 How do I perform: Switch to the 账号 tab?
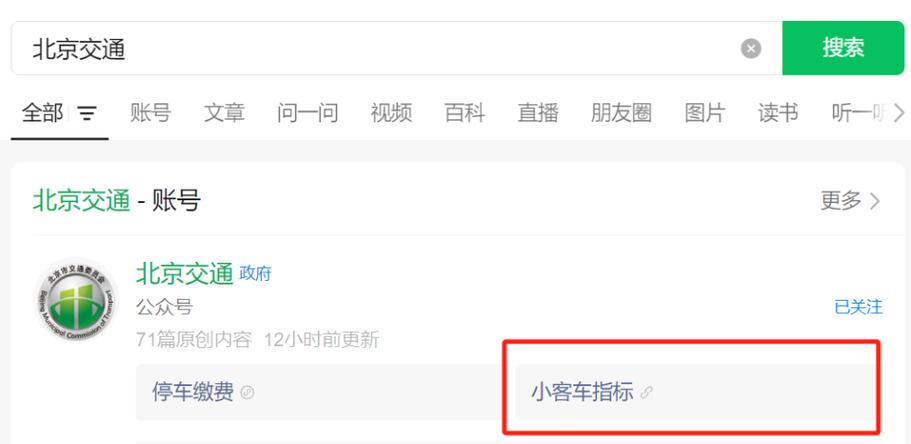click(x=150, y=113)
